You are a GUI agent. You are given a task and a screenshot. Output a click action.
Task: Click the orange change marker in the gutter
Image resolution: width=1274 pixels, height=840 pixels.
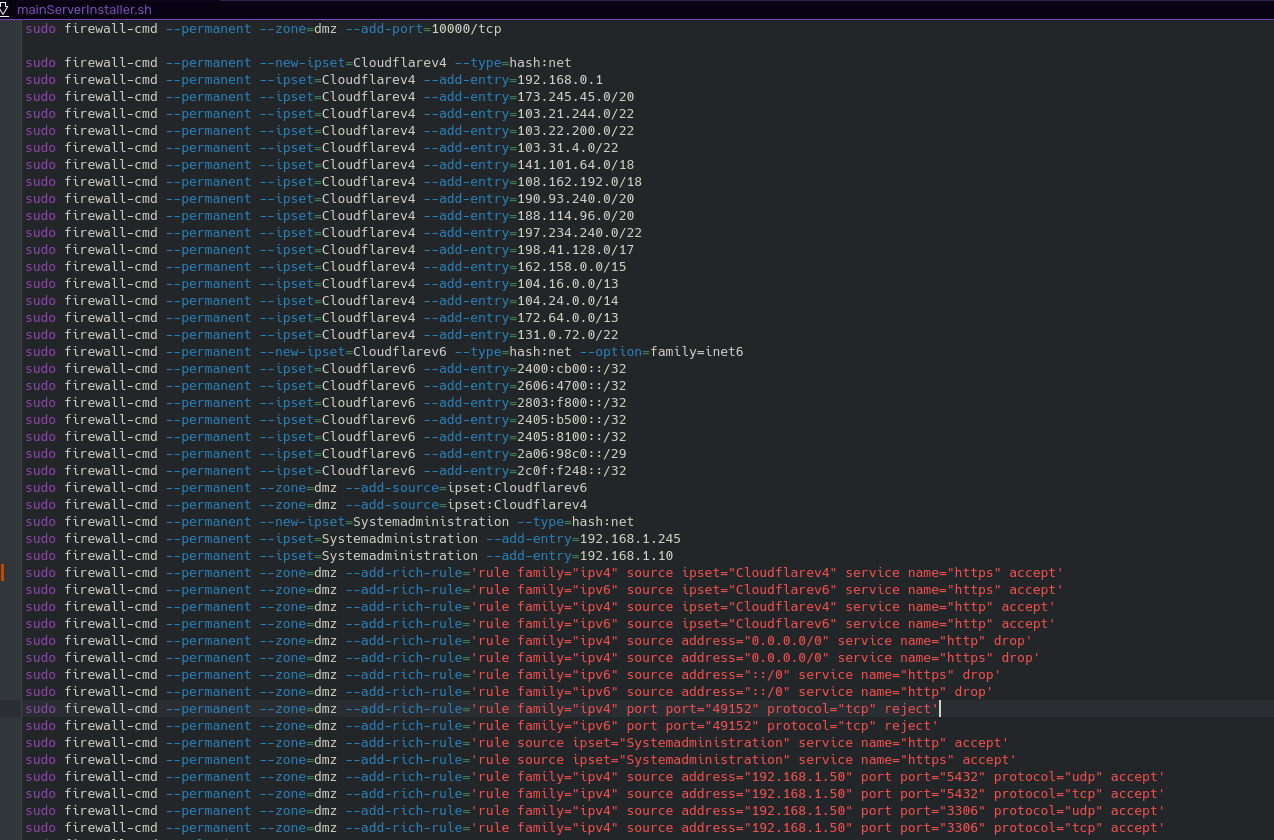[x=3, y=573]
